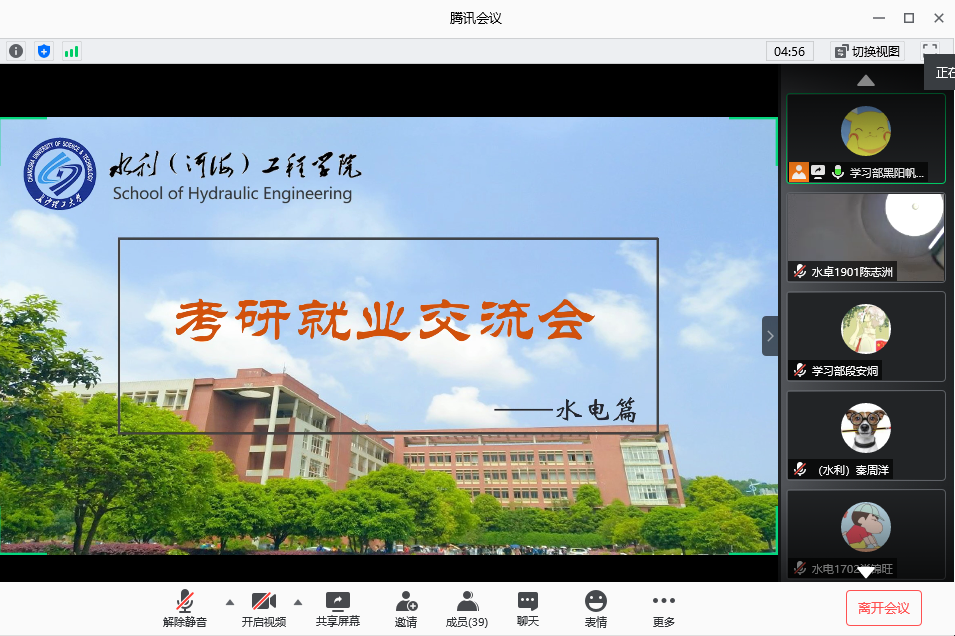
Task: Collapse the participant video sidebar
Action: pos(770,336)
